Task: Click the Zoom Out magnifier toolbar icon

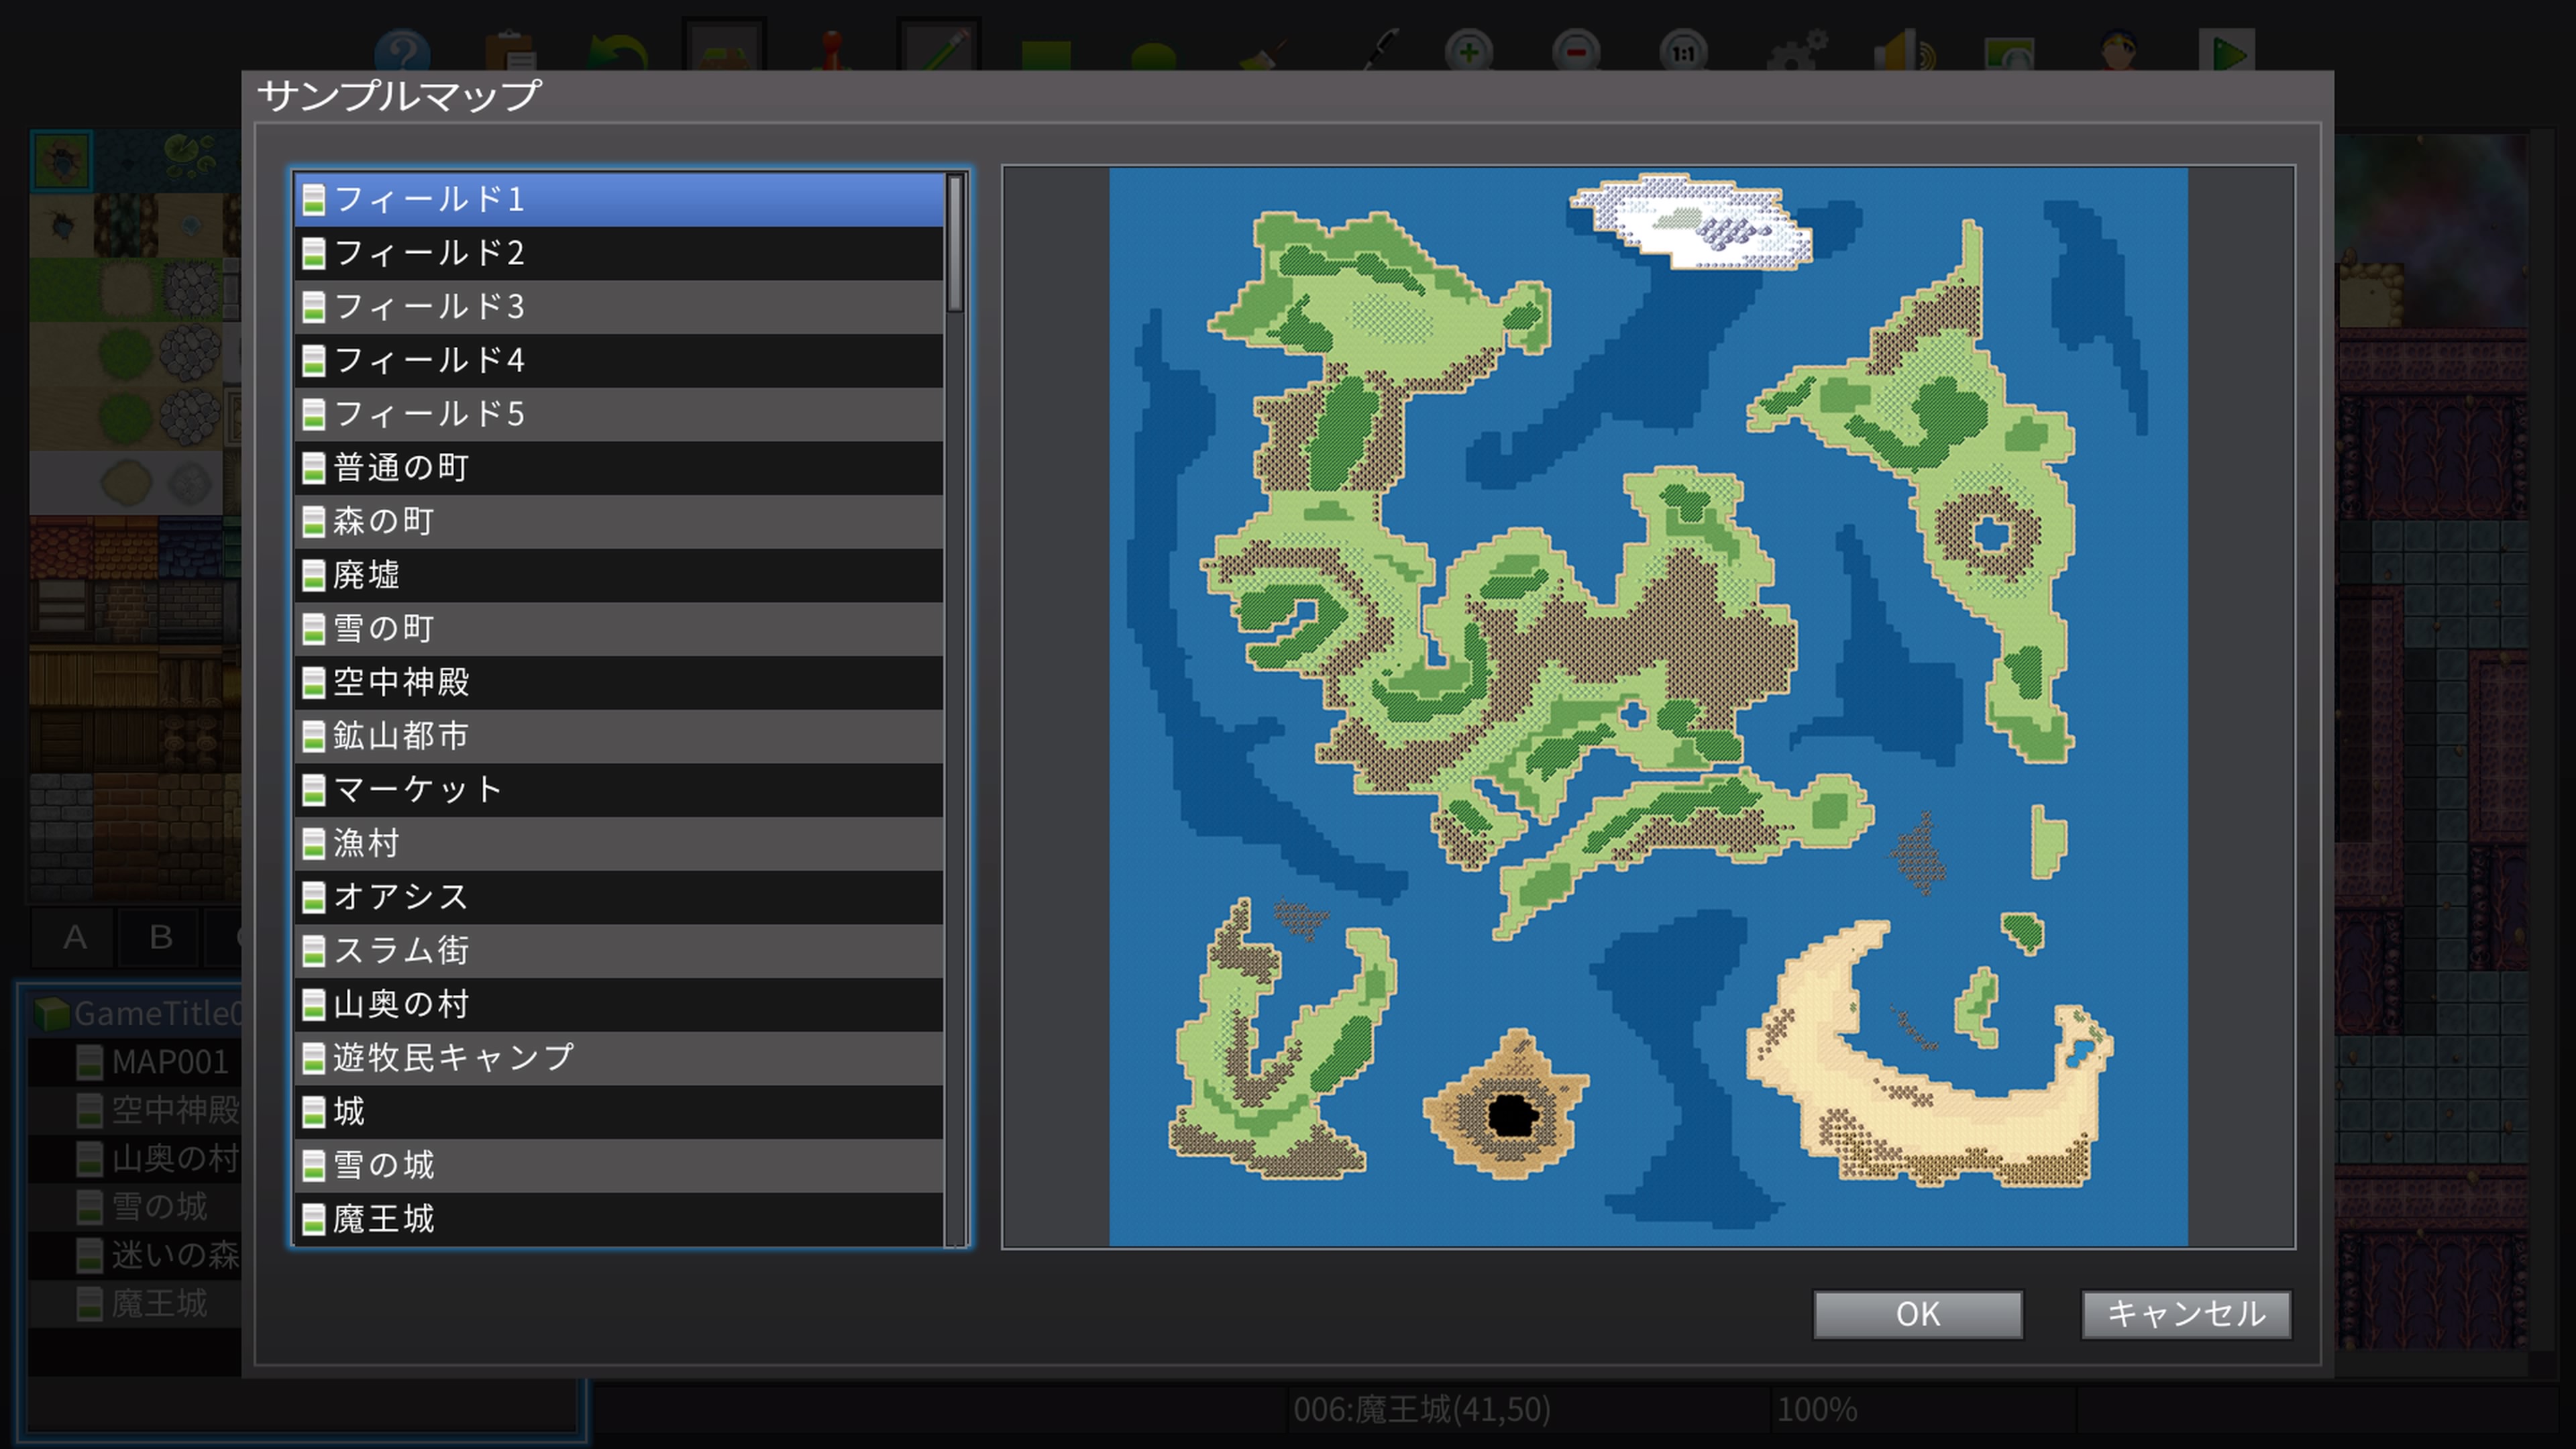Action: (1576, 52)
